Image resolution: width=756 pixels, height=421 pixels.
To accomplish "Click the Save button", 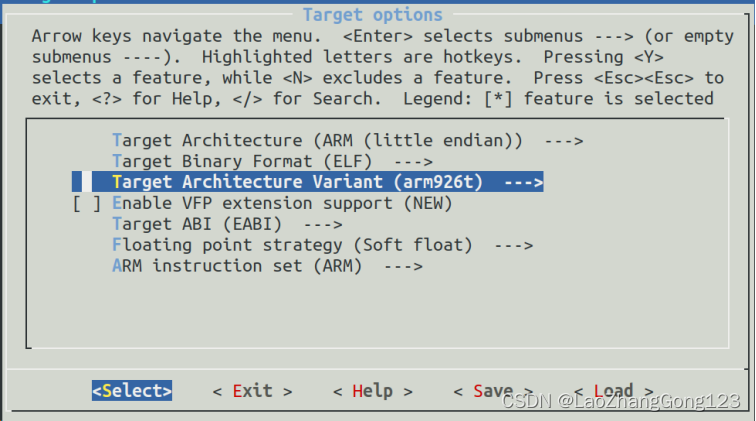I will 493,391.
